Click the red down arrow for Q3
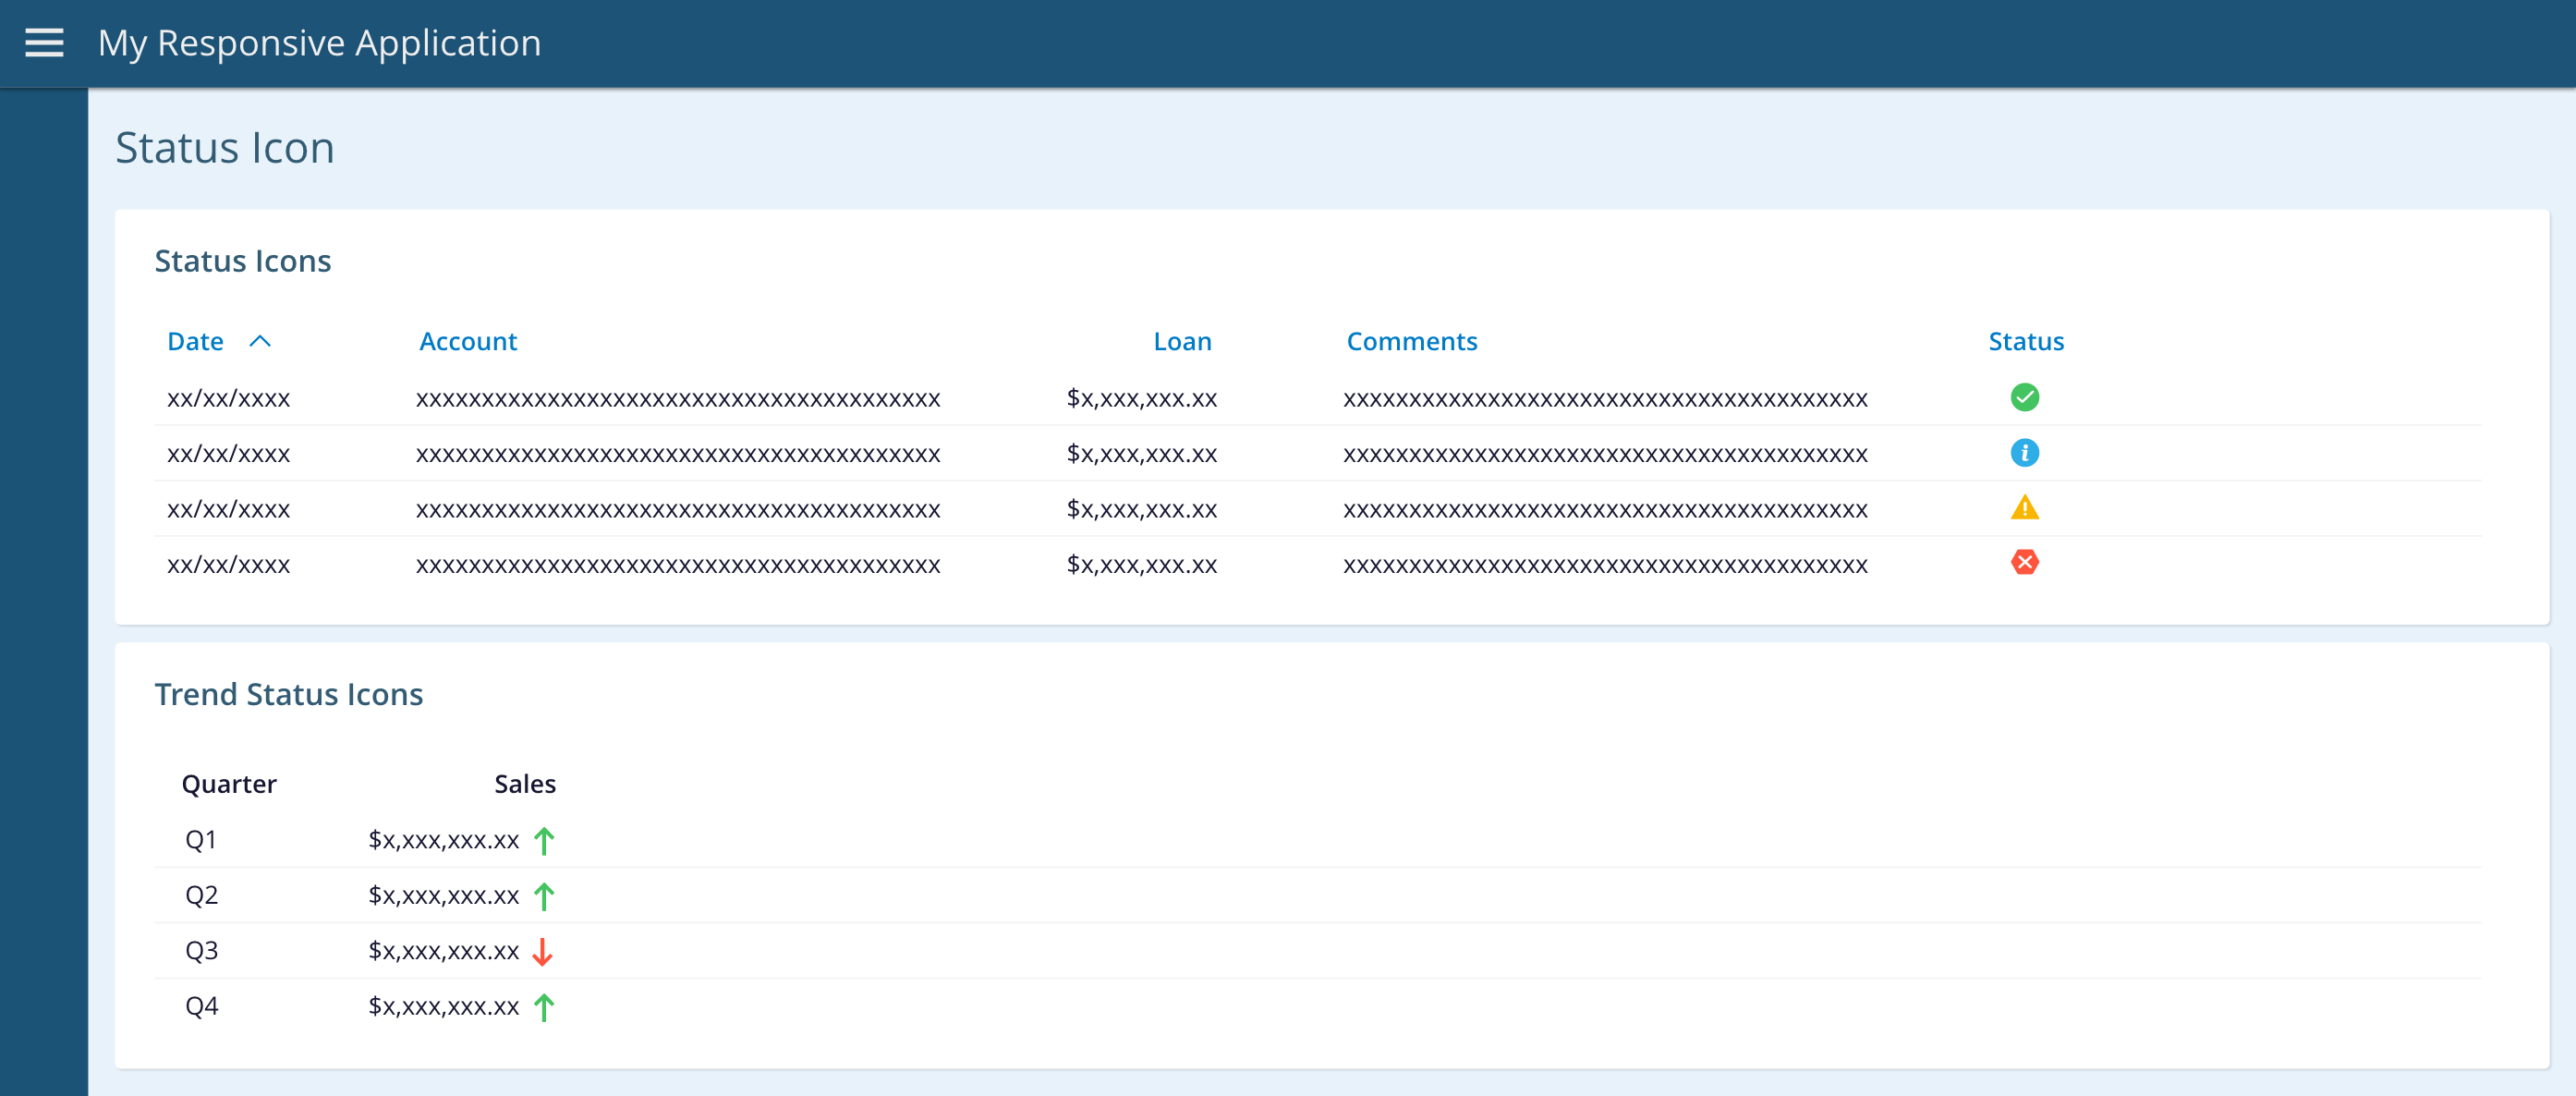This screenshot has height=1096, width=2576. tap(543, 951)
